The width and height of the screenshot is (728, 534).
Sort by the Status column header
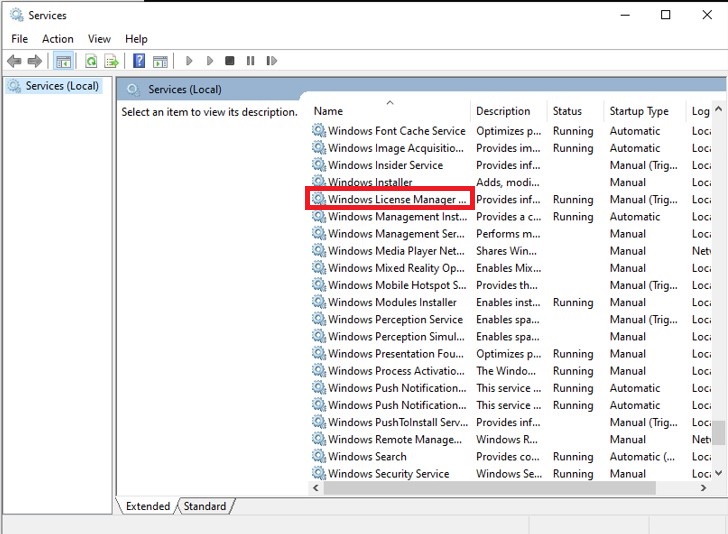575,111
